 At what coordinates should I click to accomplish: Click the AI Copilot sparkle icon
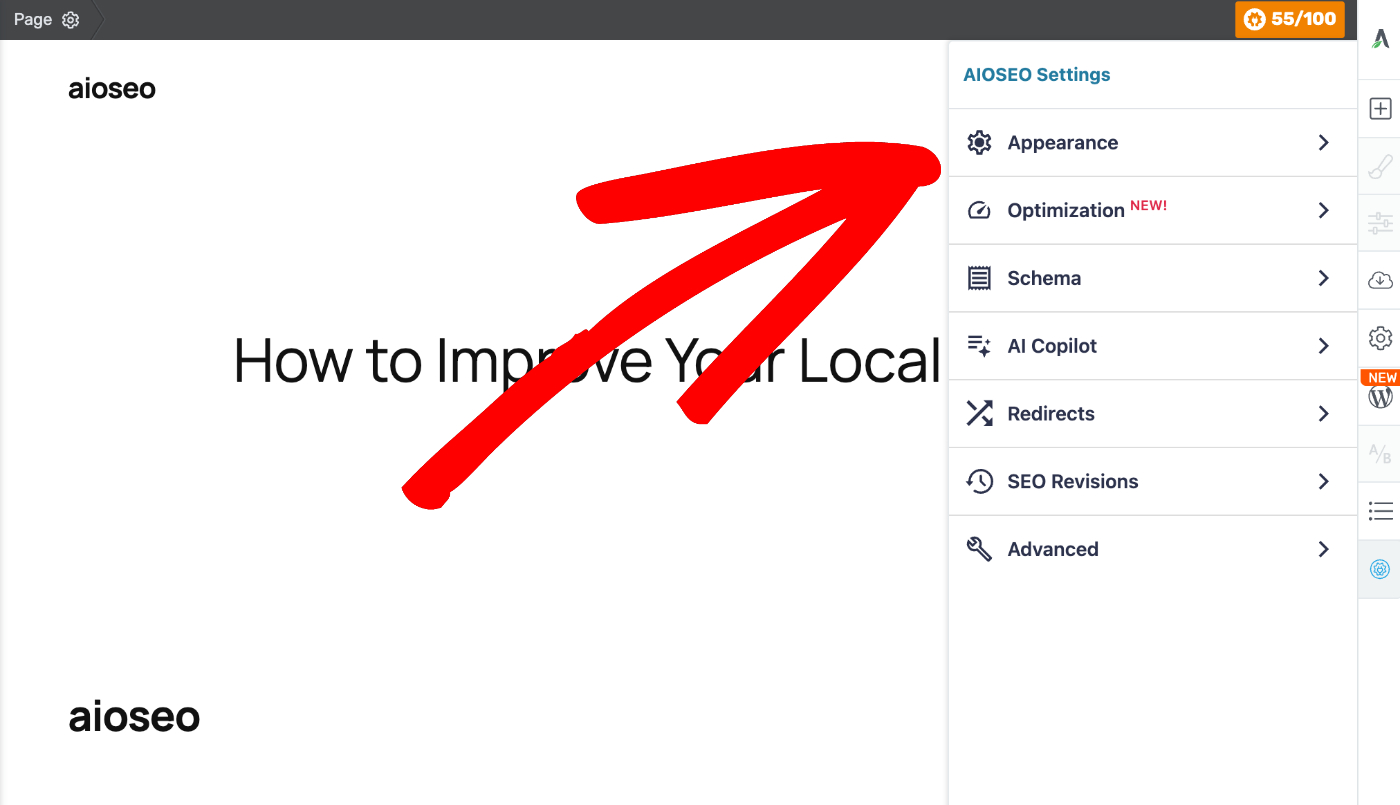point(979,346)
